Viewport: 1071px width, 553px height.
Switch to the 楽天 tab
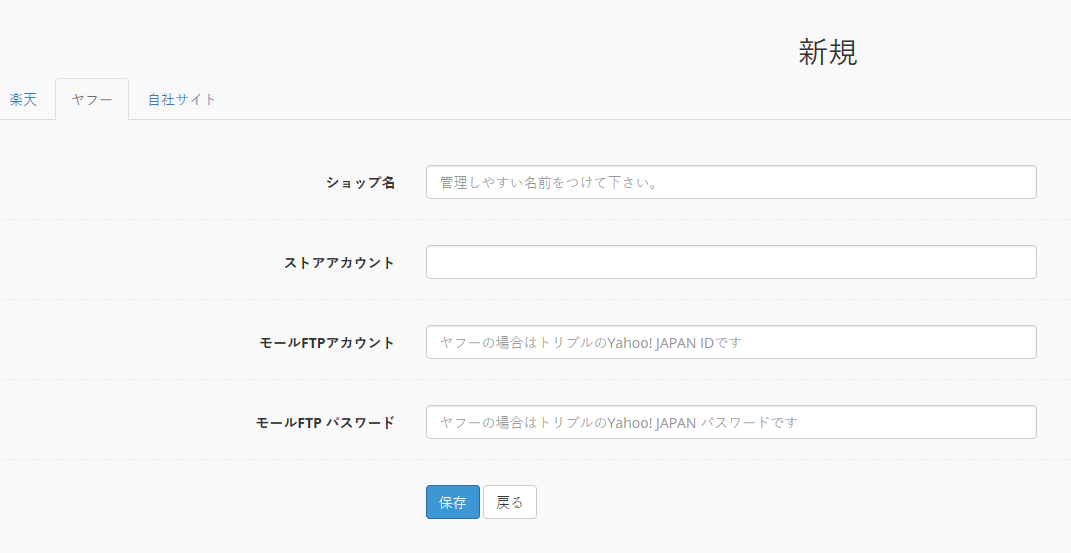coord(23,100)
